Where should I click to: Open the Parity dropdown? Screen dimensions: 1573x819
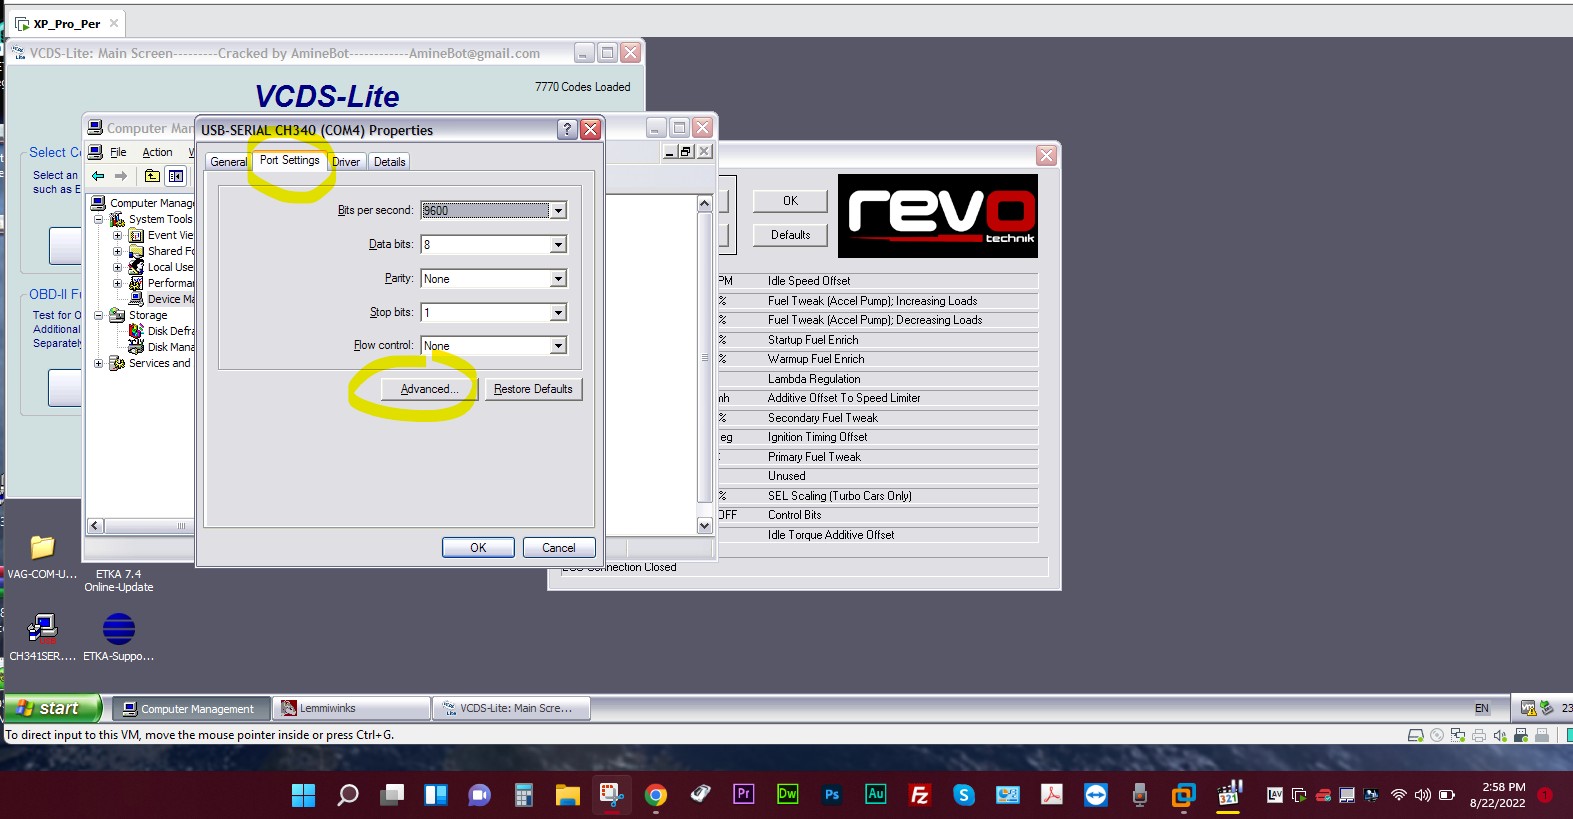pyautogui.click(x=559, y=279)
